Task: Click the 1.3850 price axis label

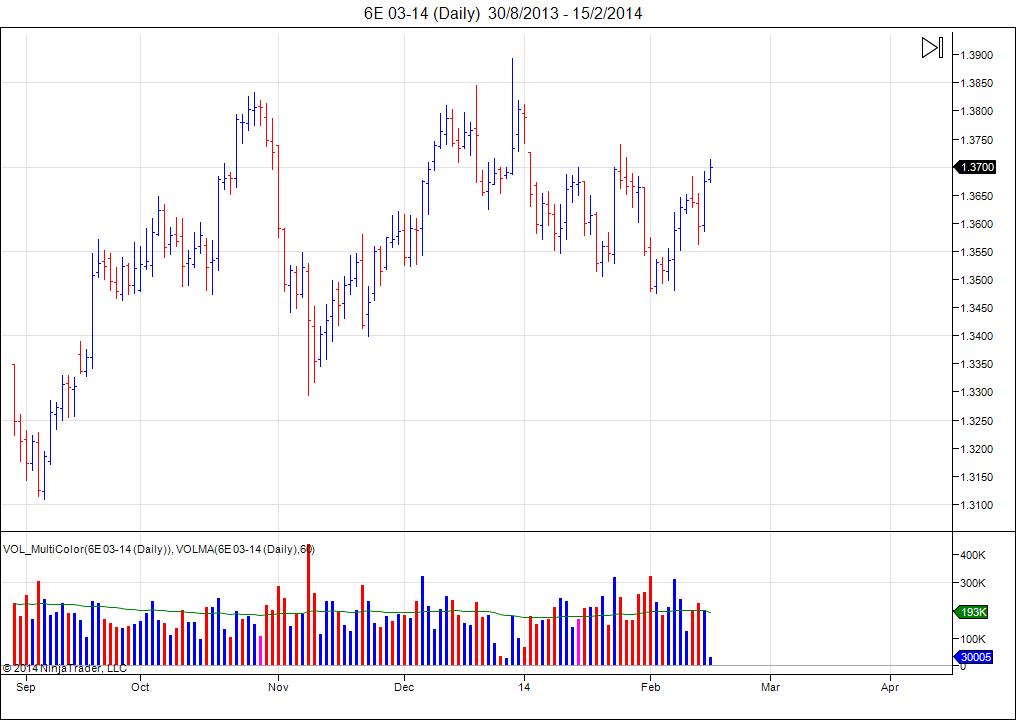Action: [976, 83]
